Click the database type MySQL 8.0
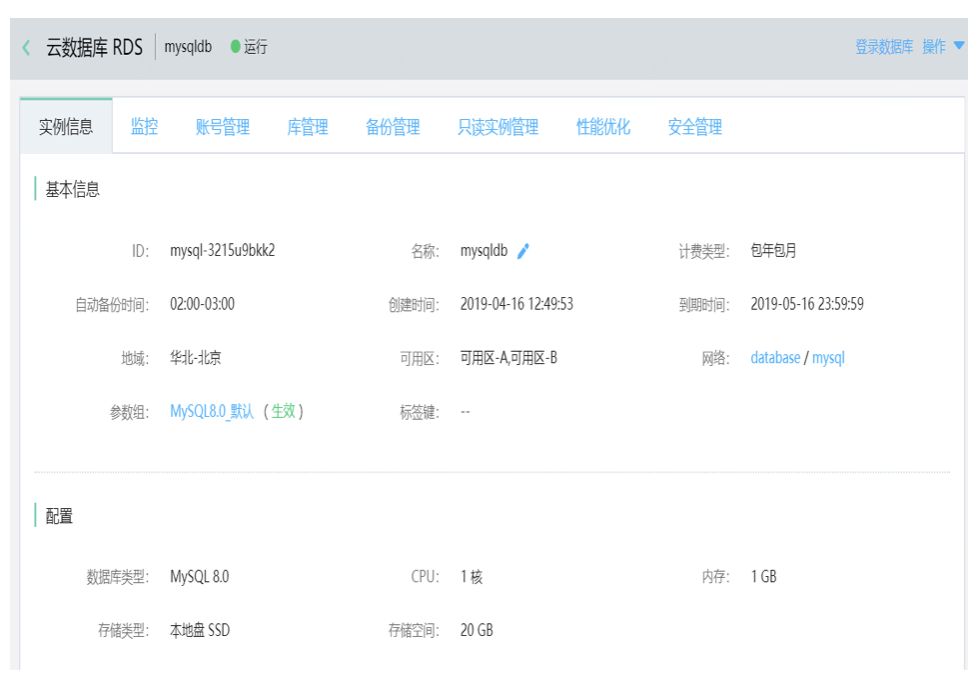The image size is (980, 700). [199, 576]
